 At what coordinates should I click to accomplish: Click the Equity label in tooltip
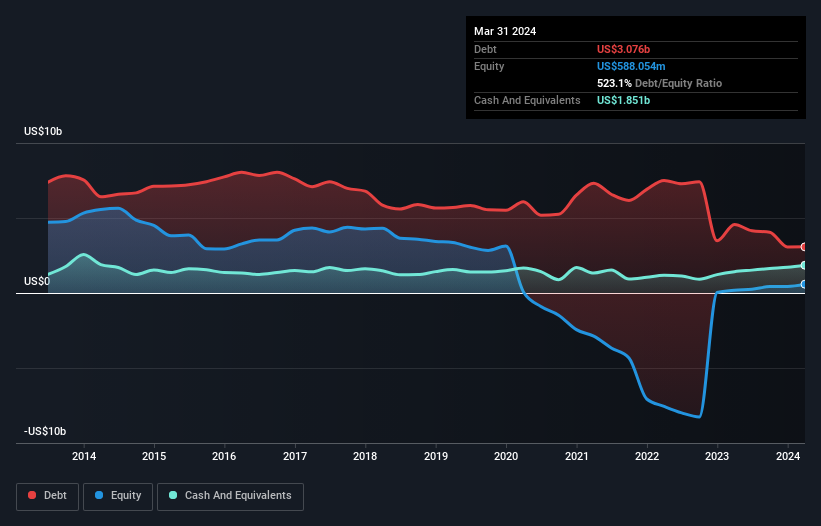[x=489, y=66]
